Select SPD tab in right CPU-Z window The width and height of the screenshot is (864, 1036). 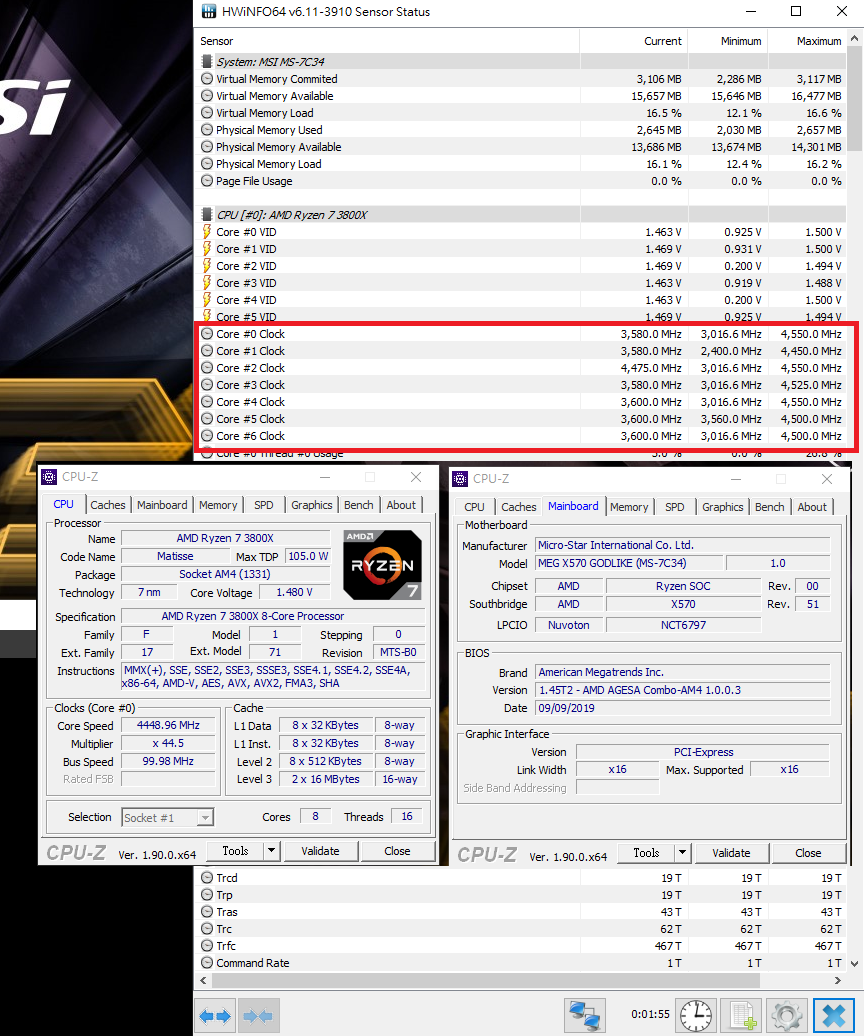[x=674, y=507]
